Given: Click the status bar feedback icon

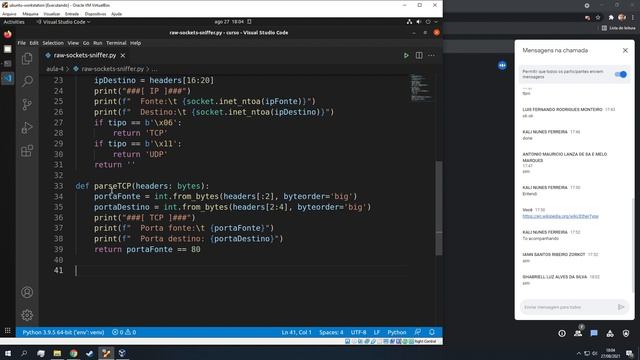Looking at the screenshot, I should tap(418, 332).
